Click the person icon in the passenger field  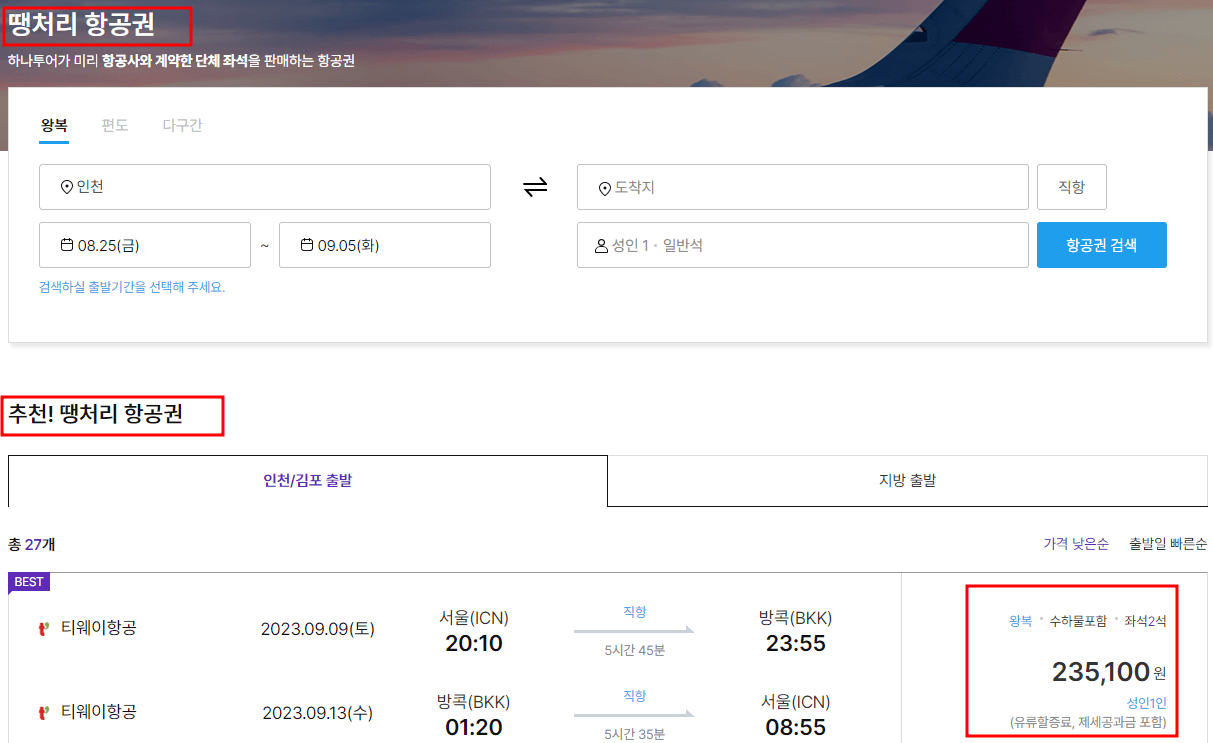pyautogui.click(x=600, y=245)
